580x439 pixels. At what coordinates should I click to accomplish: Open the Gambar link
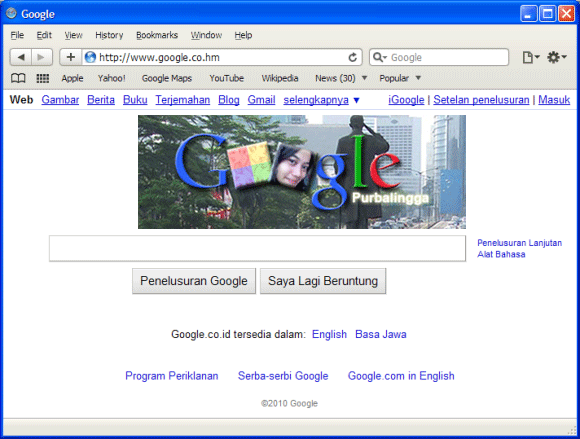point(60,100)
